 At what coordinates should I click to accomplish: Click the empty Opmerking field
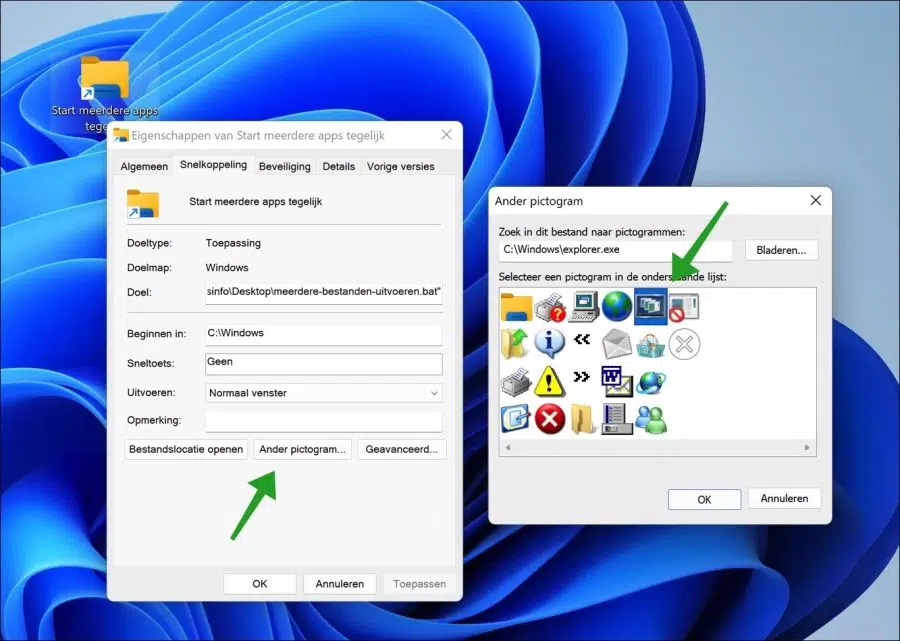point(324,421)
